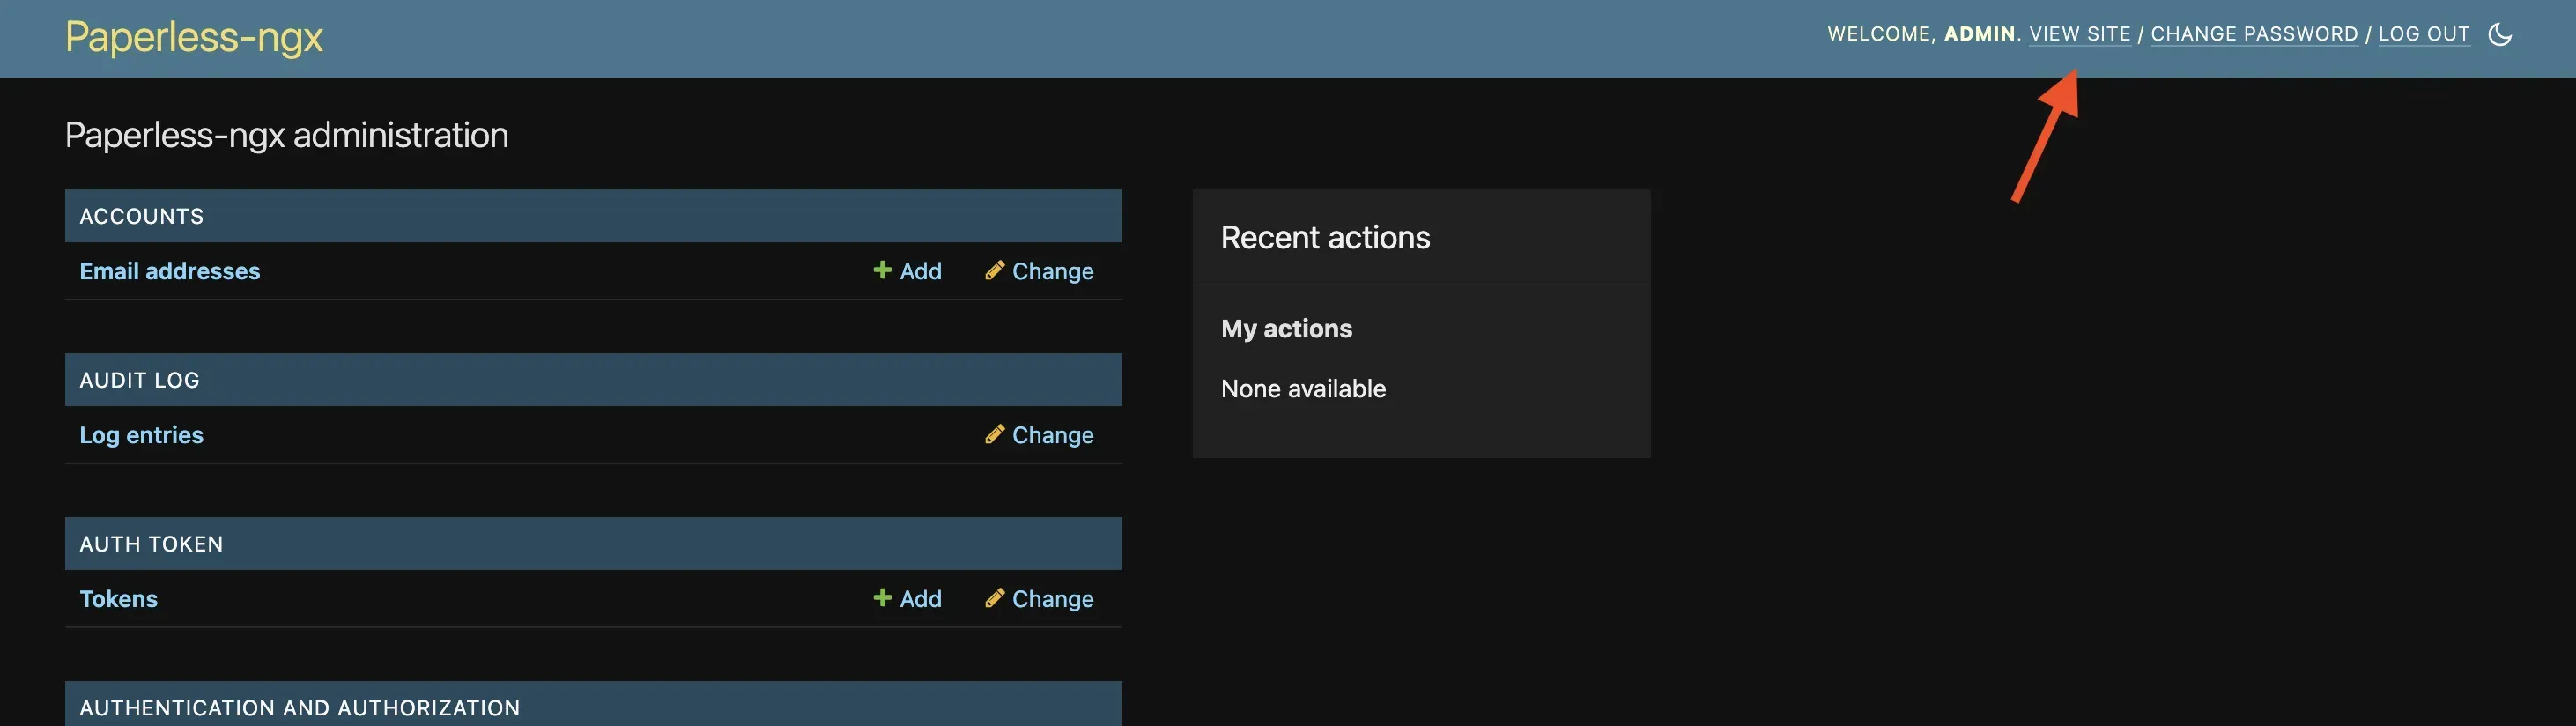
Task: Click the green plus icon for Tokens
Action: (x=882, y=598)
